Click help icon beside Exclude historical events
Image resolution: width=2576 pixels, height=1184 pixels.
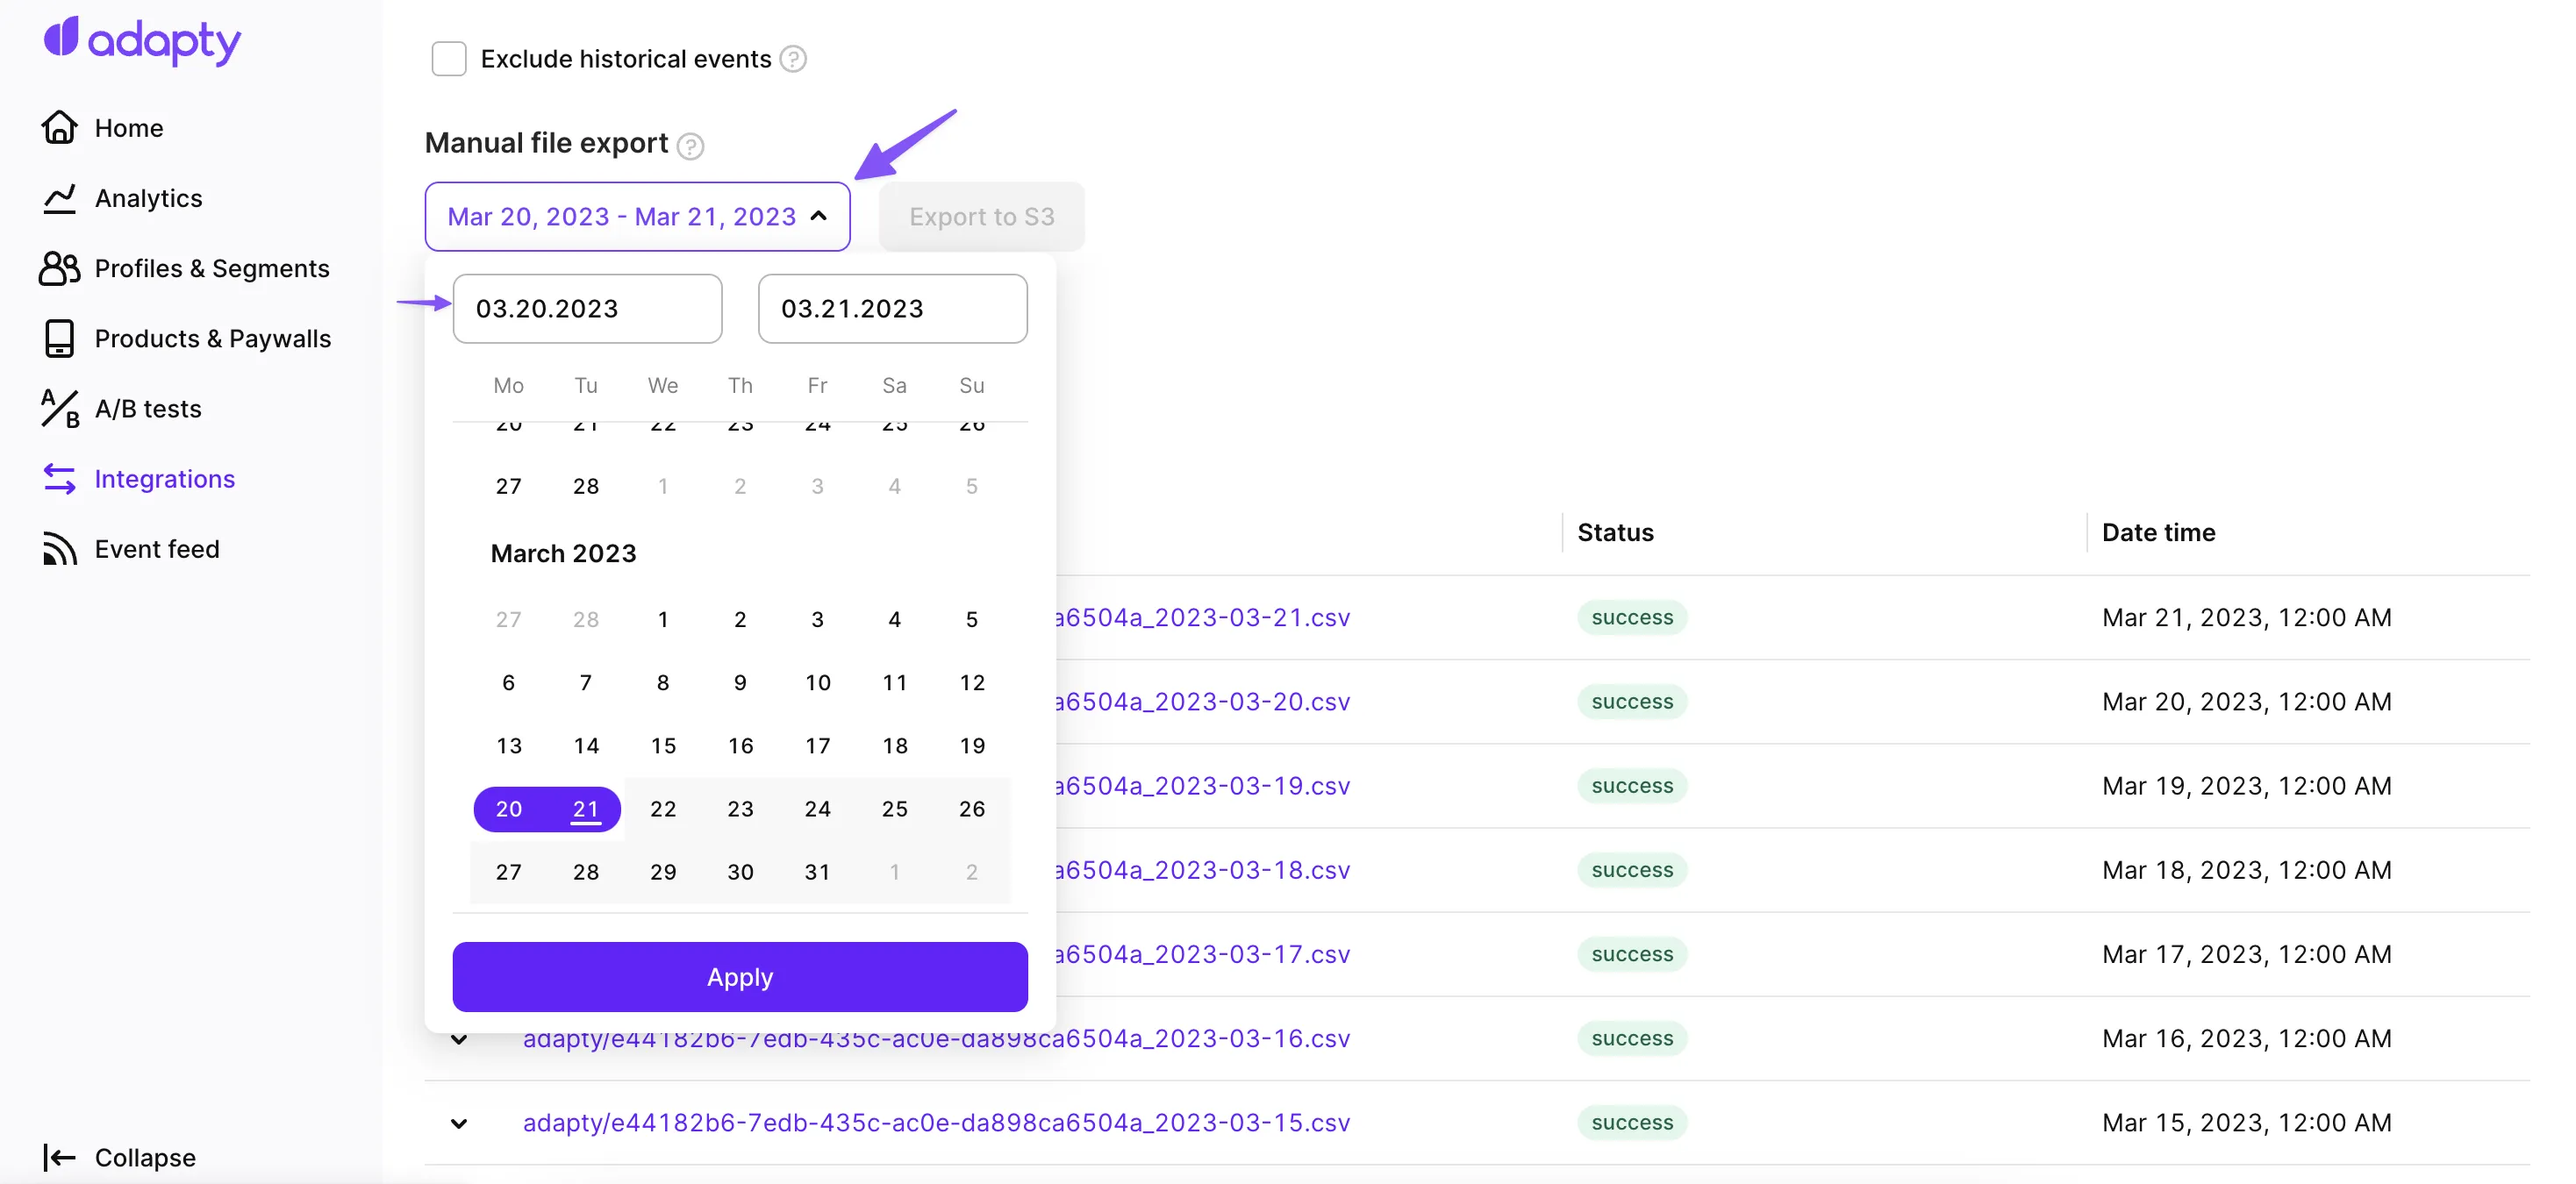[x=793, y=59]
